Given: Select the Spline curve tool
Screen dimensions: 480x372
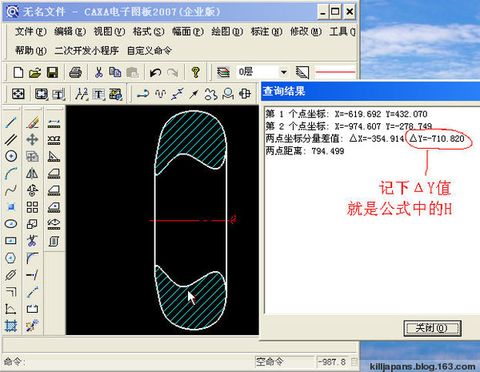Looking at the screenshot, I should (x=11, y=190).
